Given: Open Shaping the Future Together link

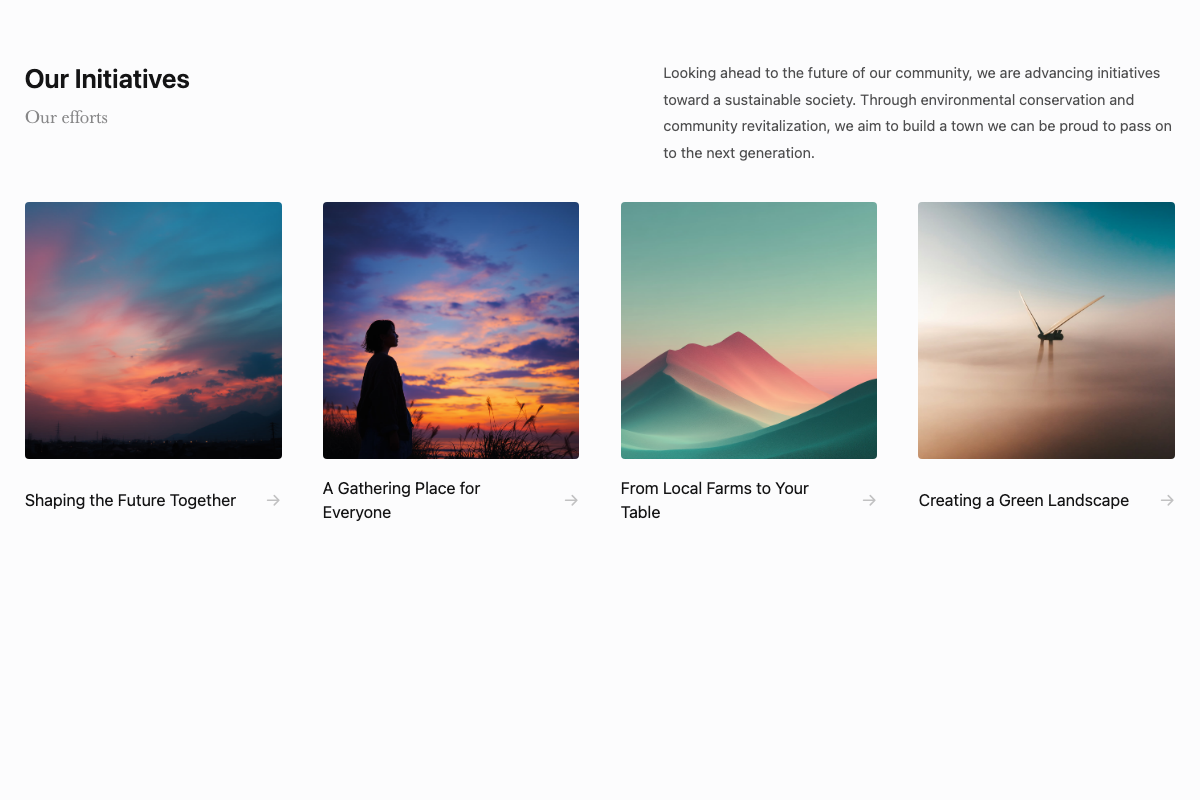Looking at the screenshot, I should pyautogui.click(x=130, y=500).
